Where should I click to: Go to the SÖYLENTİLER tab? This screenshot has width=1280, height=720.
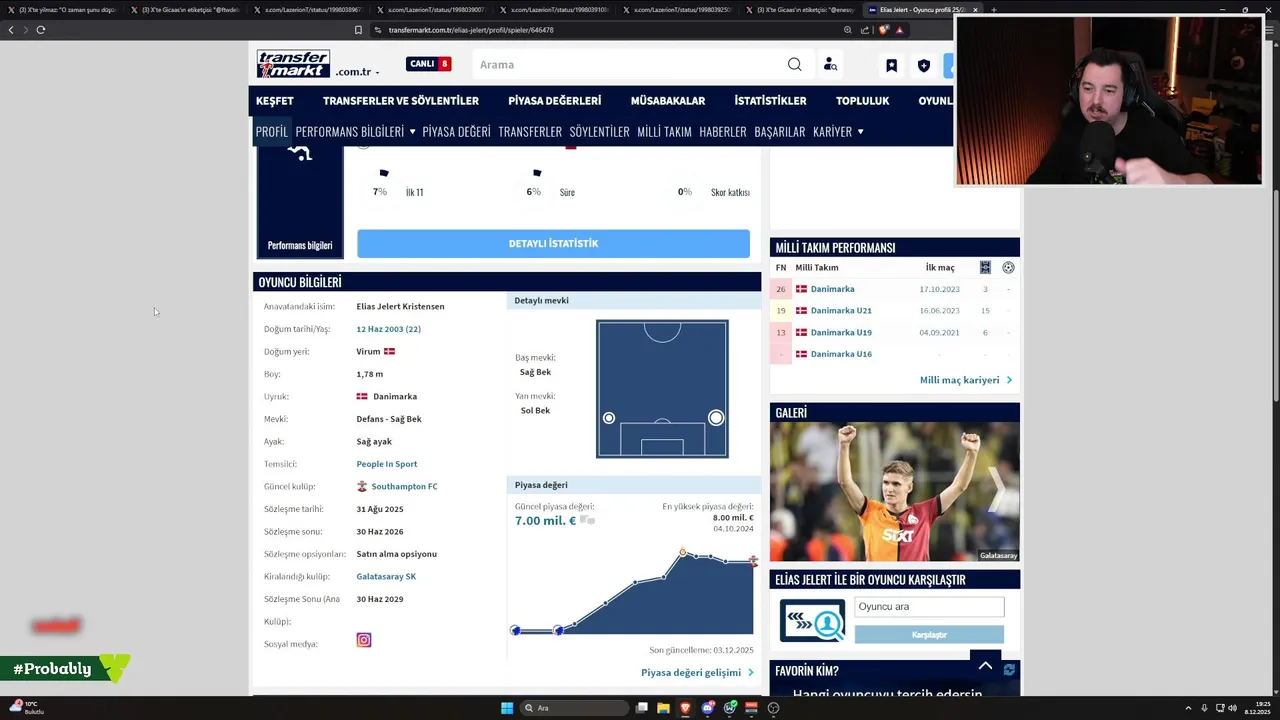[599, 131]
